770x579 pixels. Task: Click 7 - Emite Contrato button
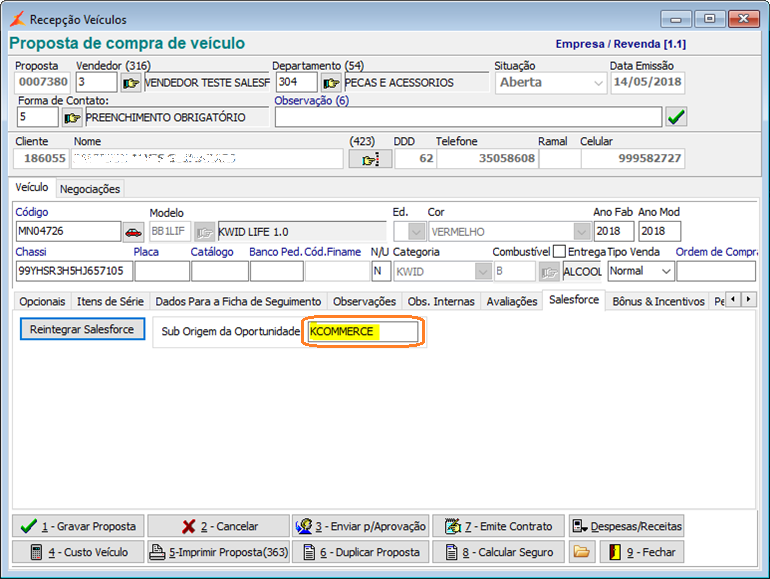tap(499, 526)
